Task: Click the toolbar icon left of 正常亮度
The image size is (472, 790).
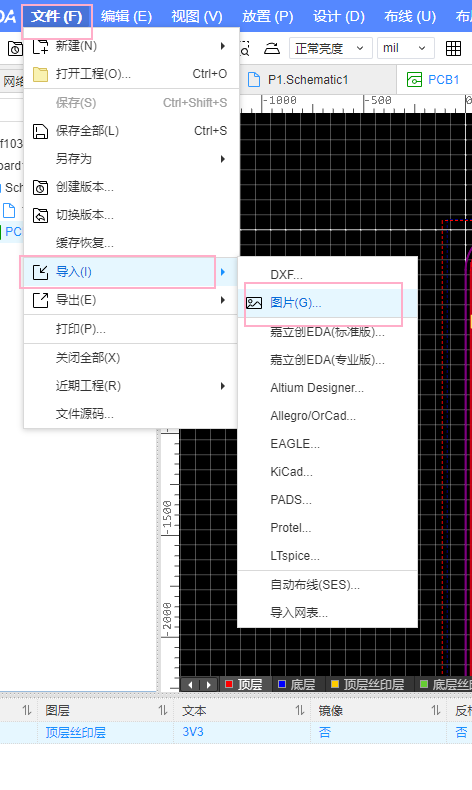Action: coord(272,48)
